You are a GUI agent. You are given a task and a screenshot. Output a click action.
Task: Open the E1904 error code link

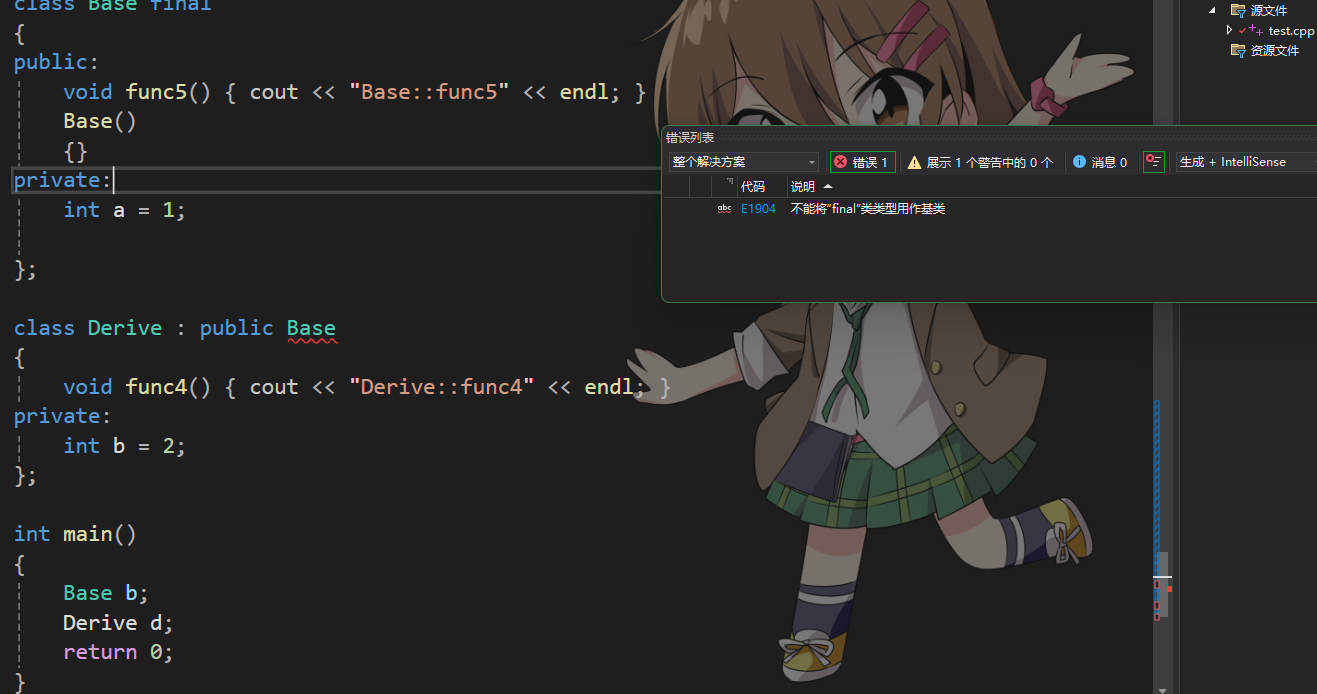coord(758,209)
